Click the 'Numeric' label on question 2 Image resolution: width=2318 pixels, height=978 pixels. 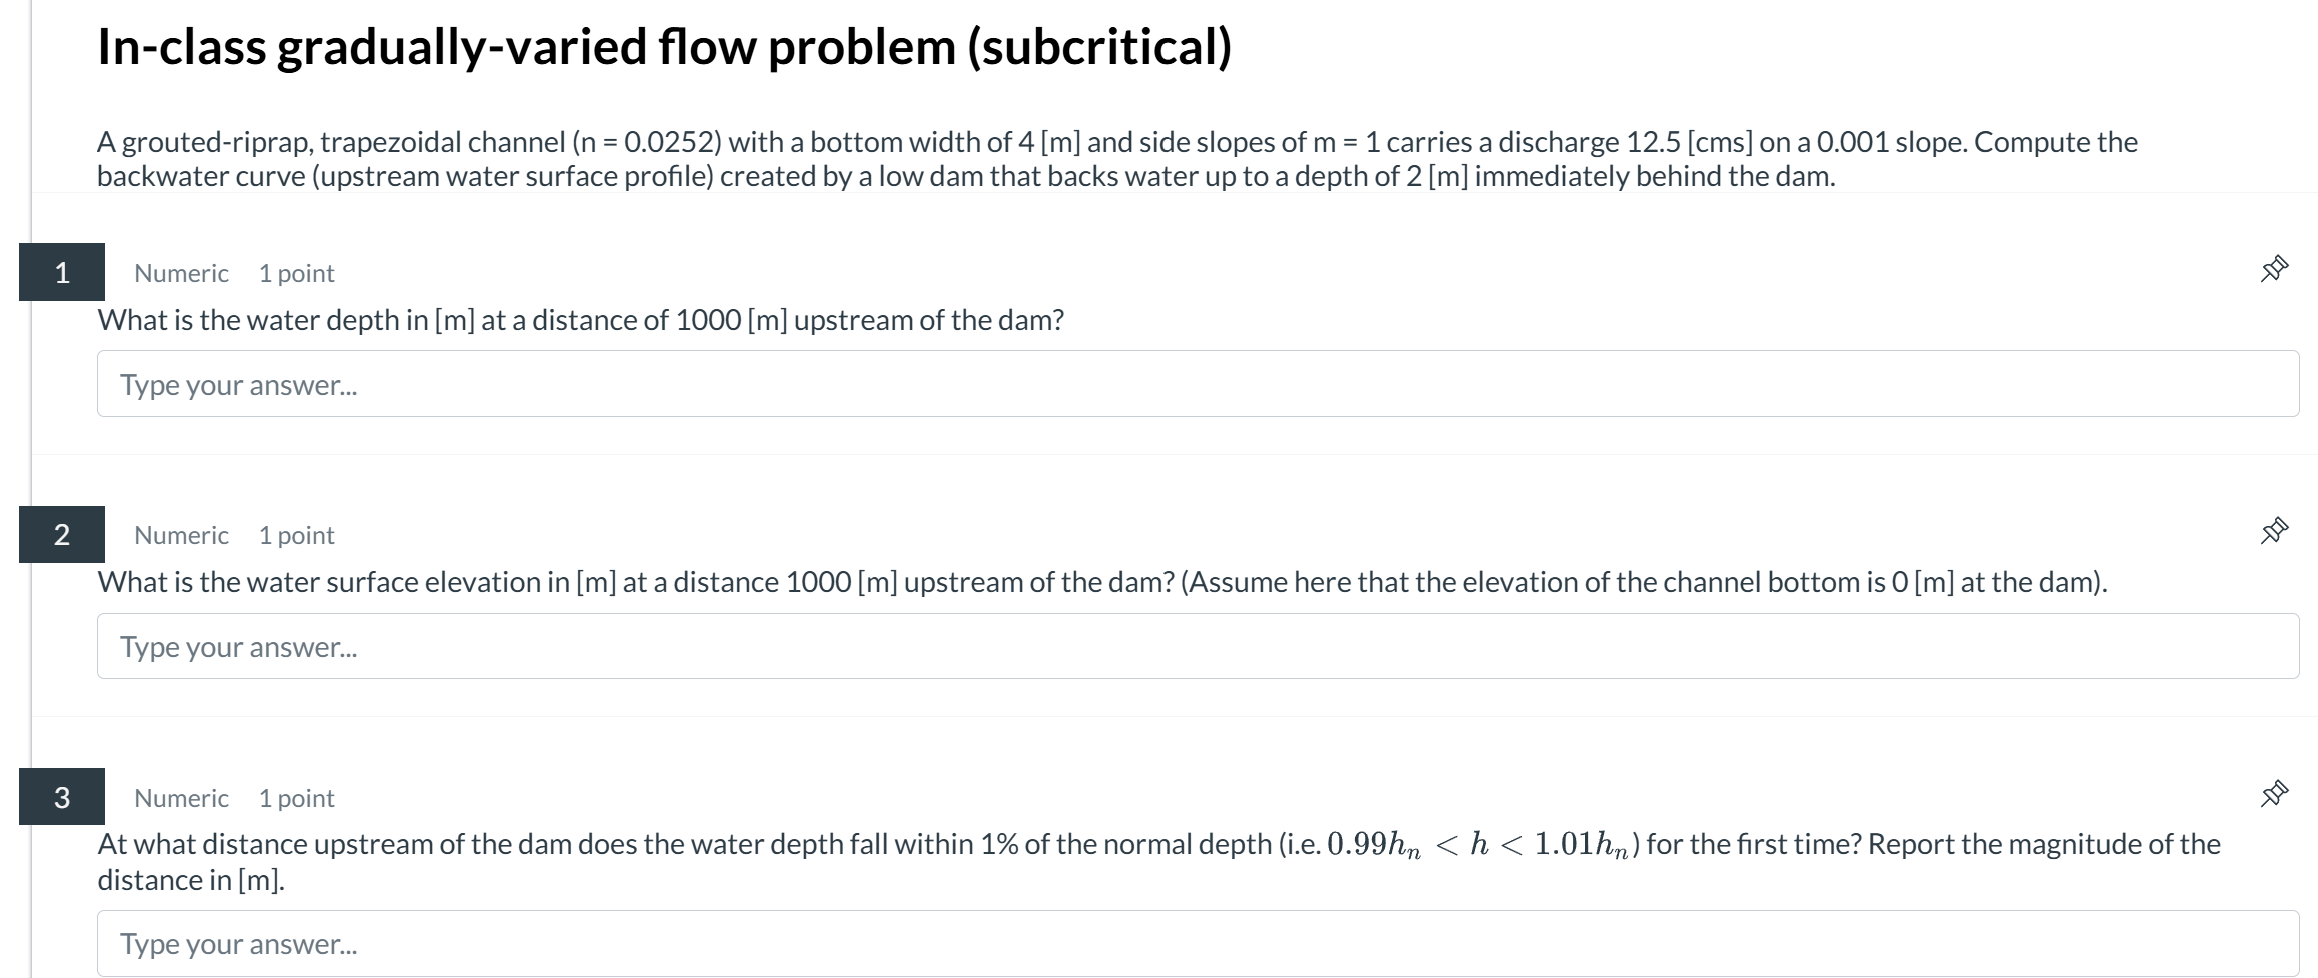pos(180,534)
